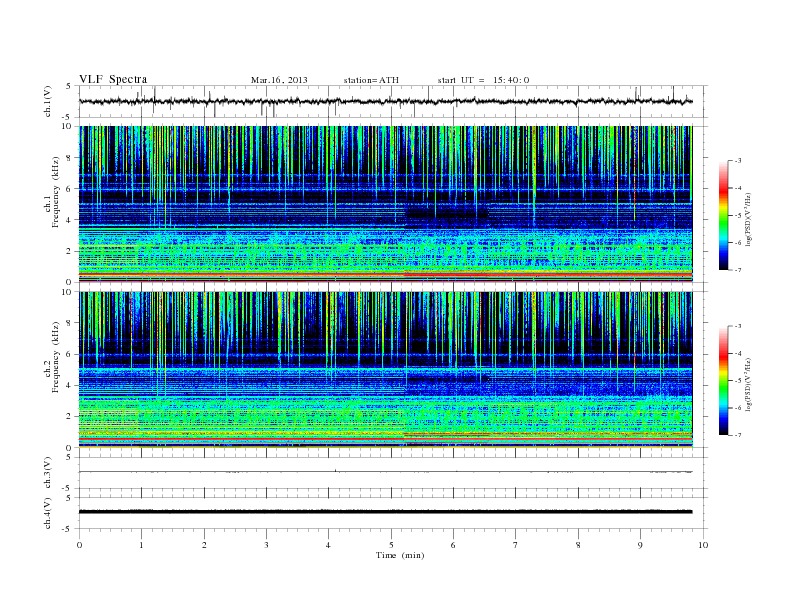This screenshot has height=612, width=792.
Task: Click the thick ch.4 voltage trace panel
Action: tap(393, 513)
